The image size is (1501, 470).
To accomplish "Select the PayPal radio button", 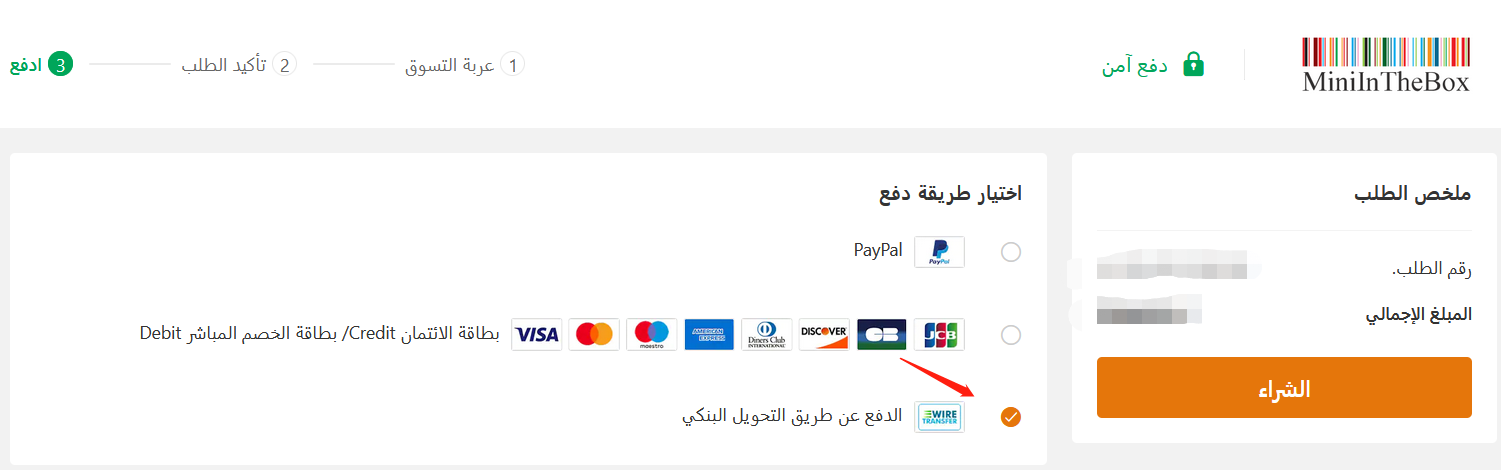I will [x=1011, y=252].
